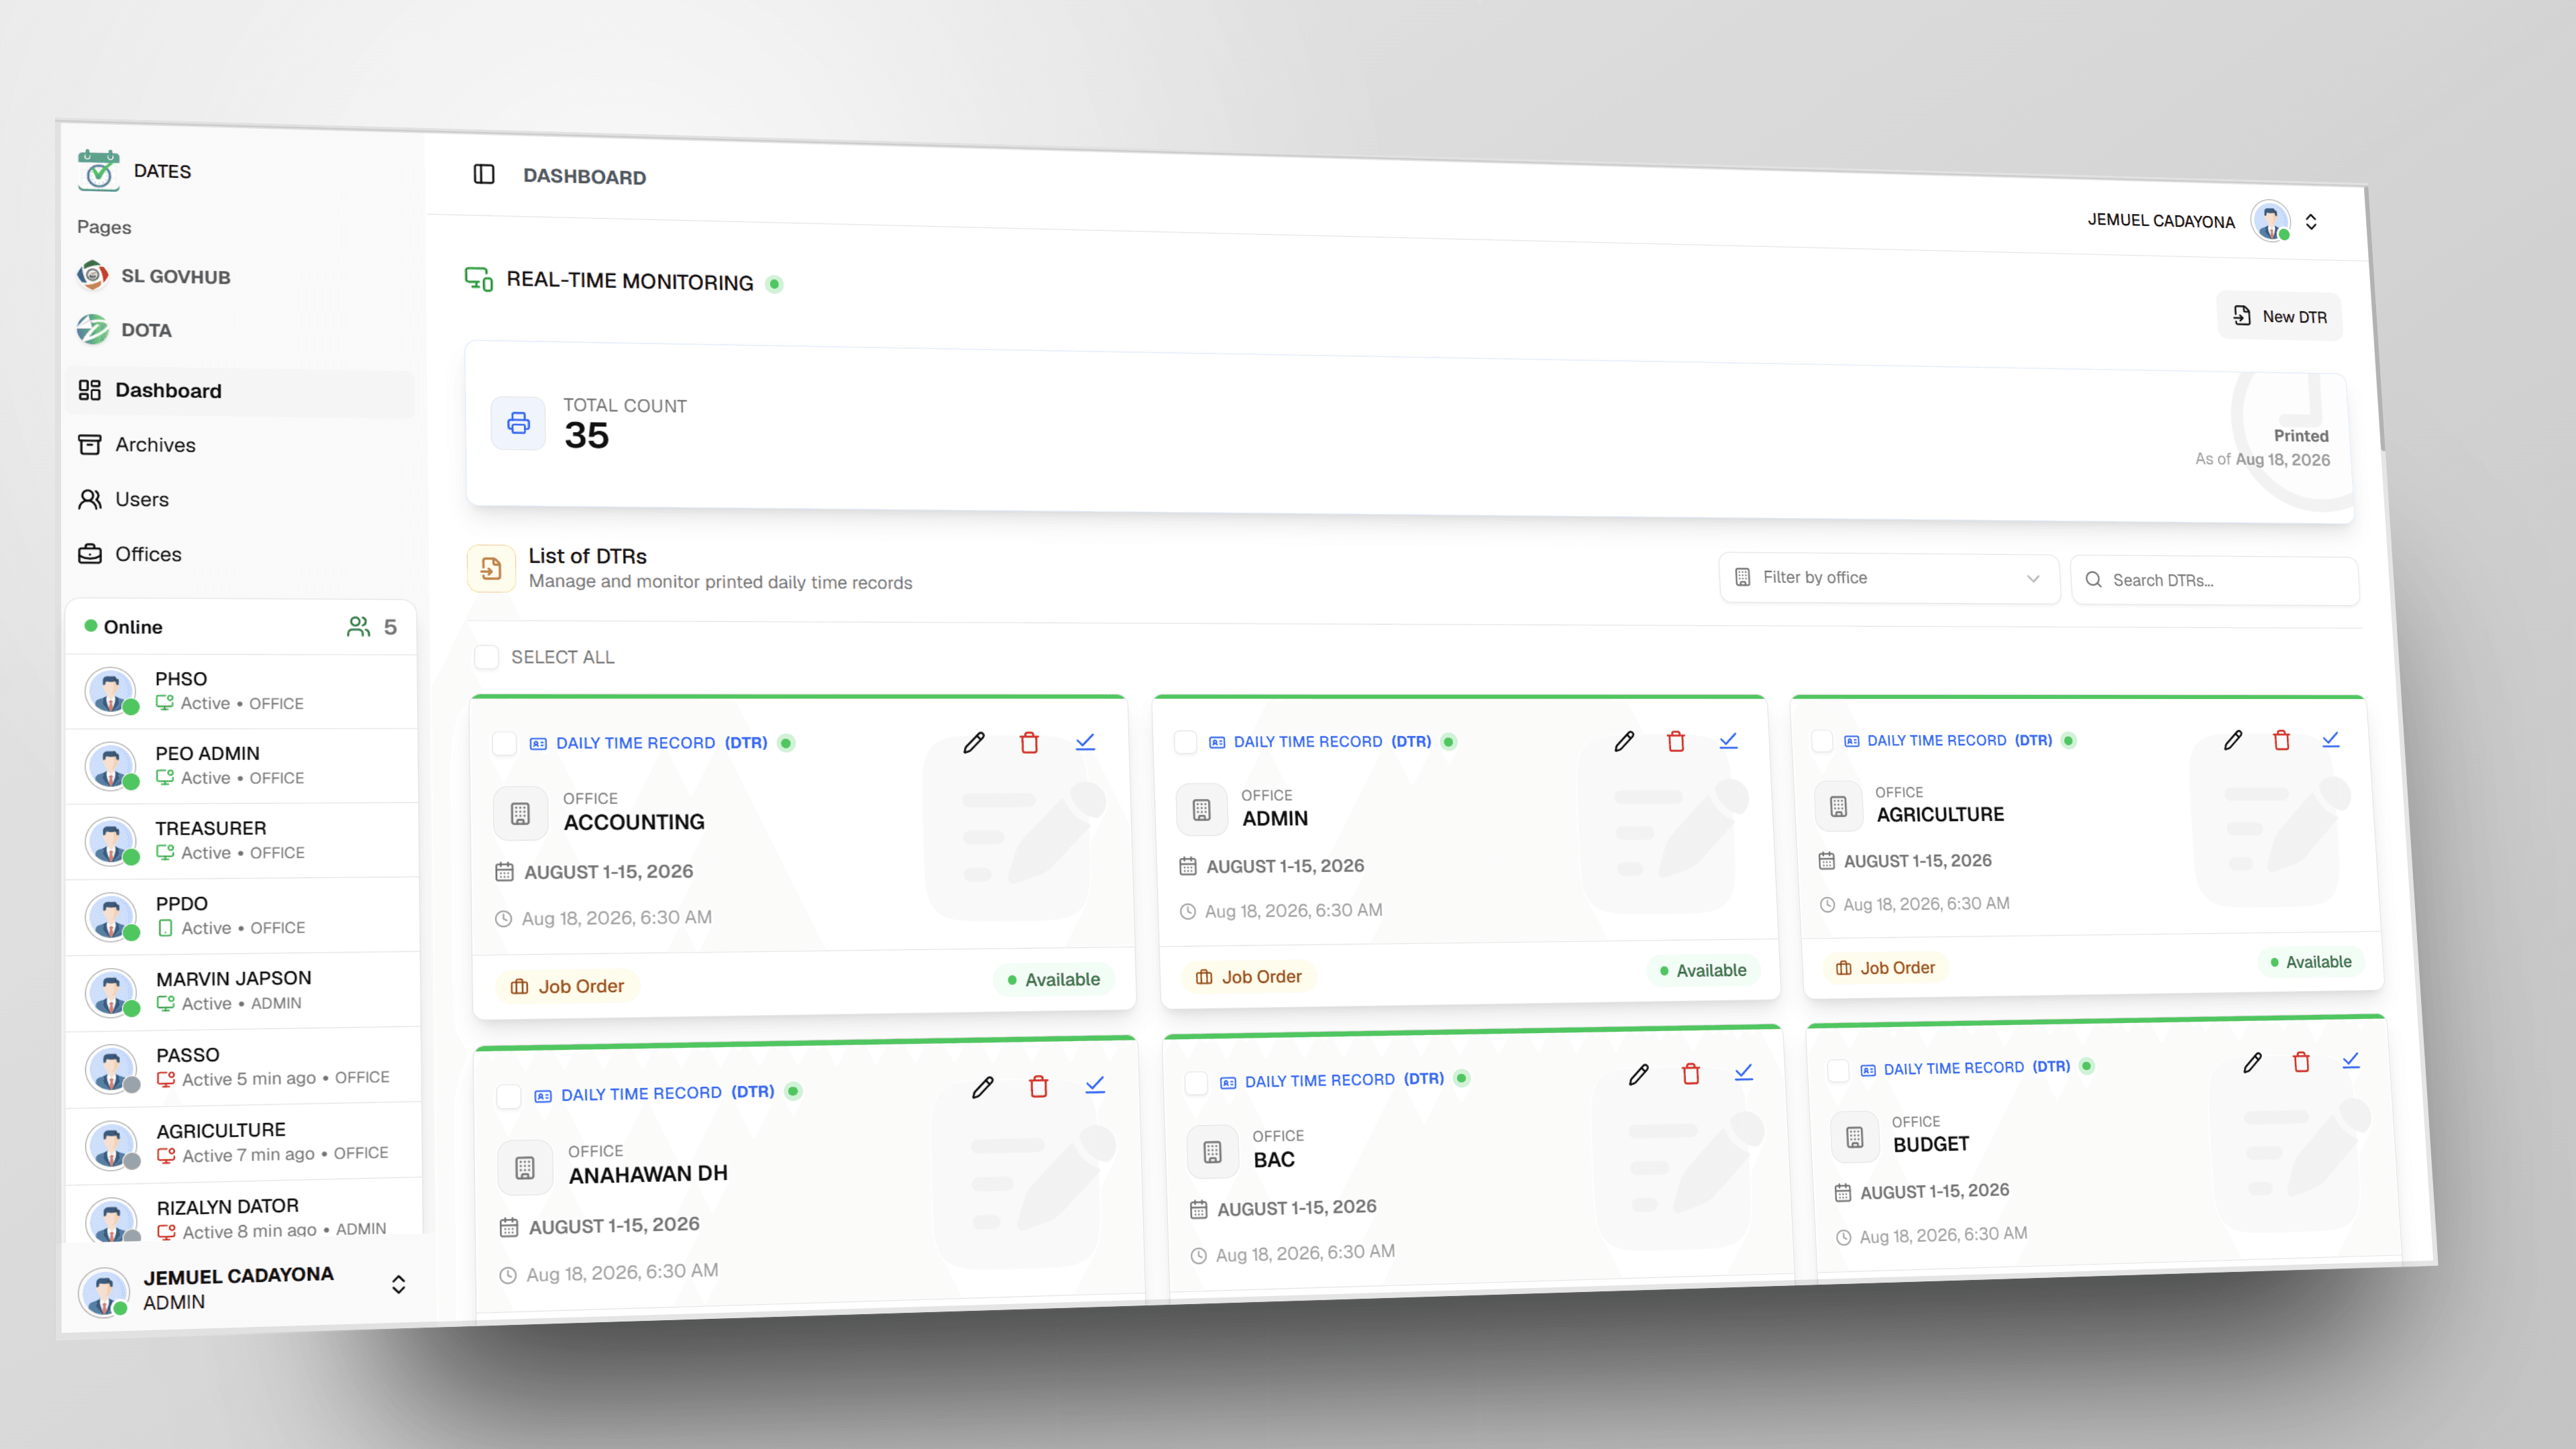Open DOTA page link
Viewport: 2576px width, 1449px height.
(x=125, y=330)
